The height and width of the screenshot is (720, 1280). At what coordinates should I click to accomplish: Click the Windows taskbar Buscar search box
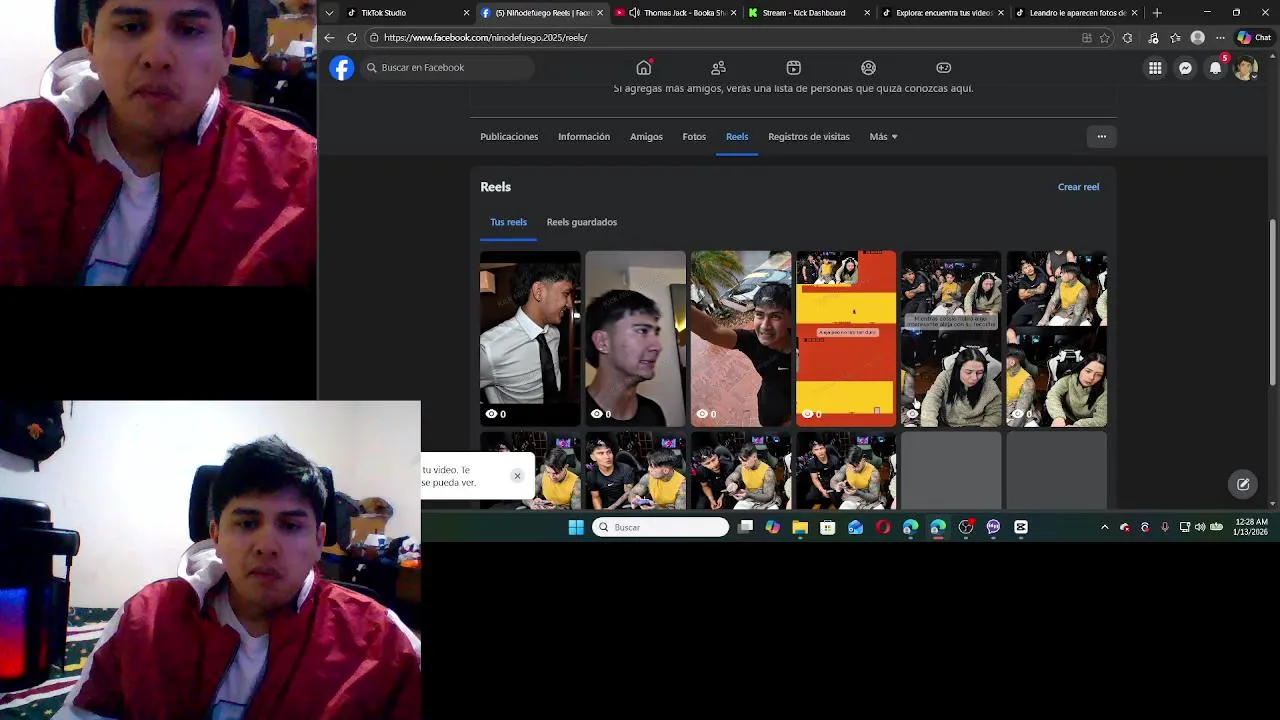pos(661,527)
